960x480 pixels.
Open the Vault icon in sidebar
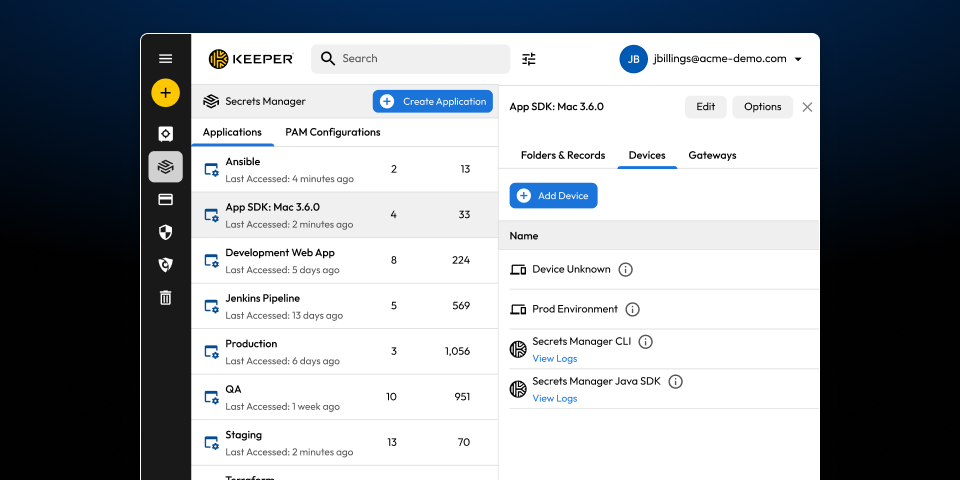tap(165, 133)
